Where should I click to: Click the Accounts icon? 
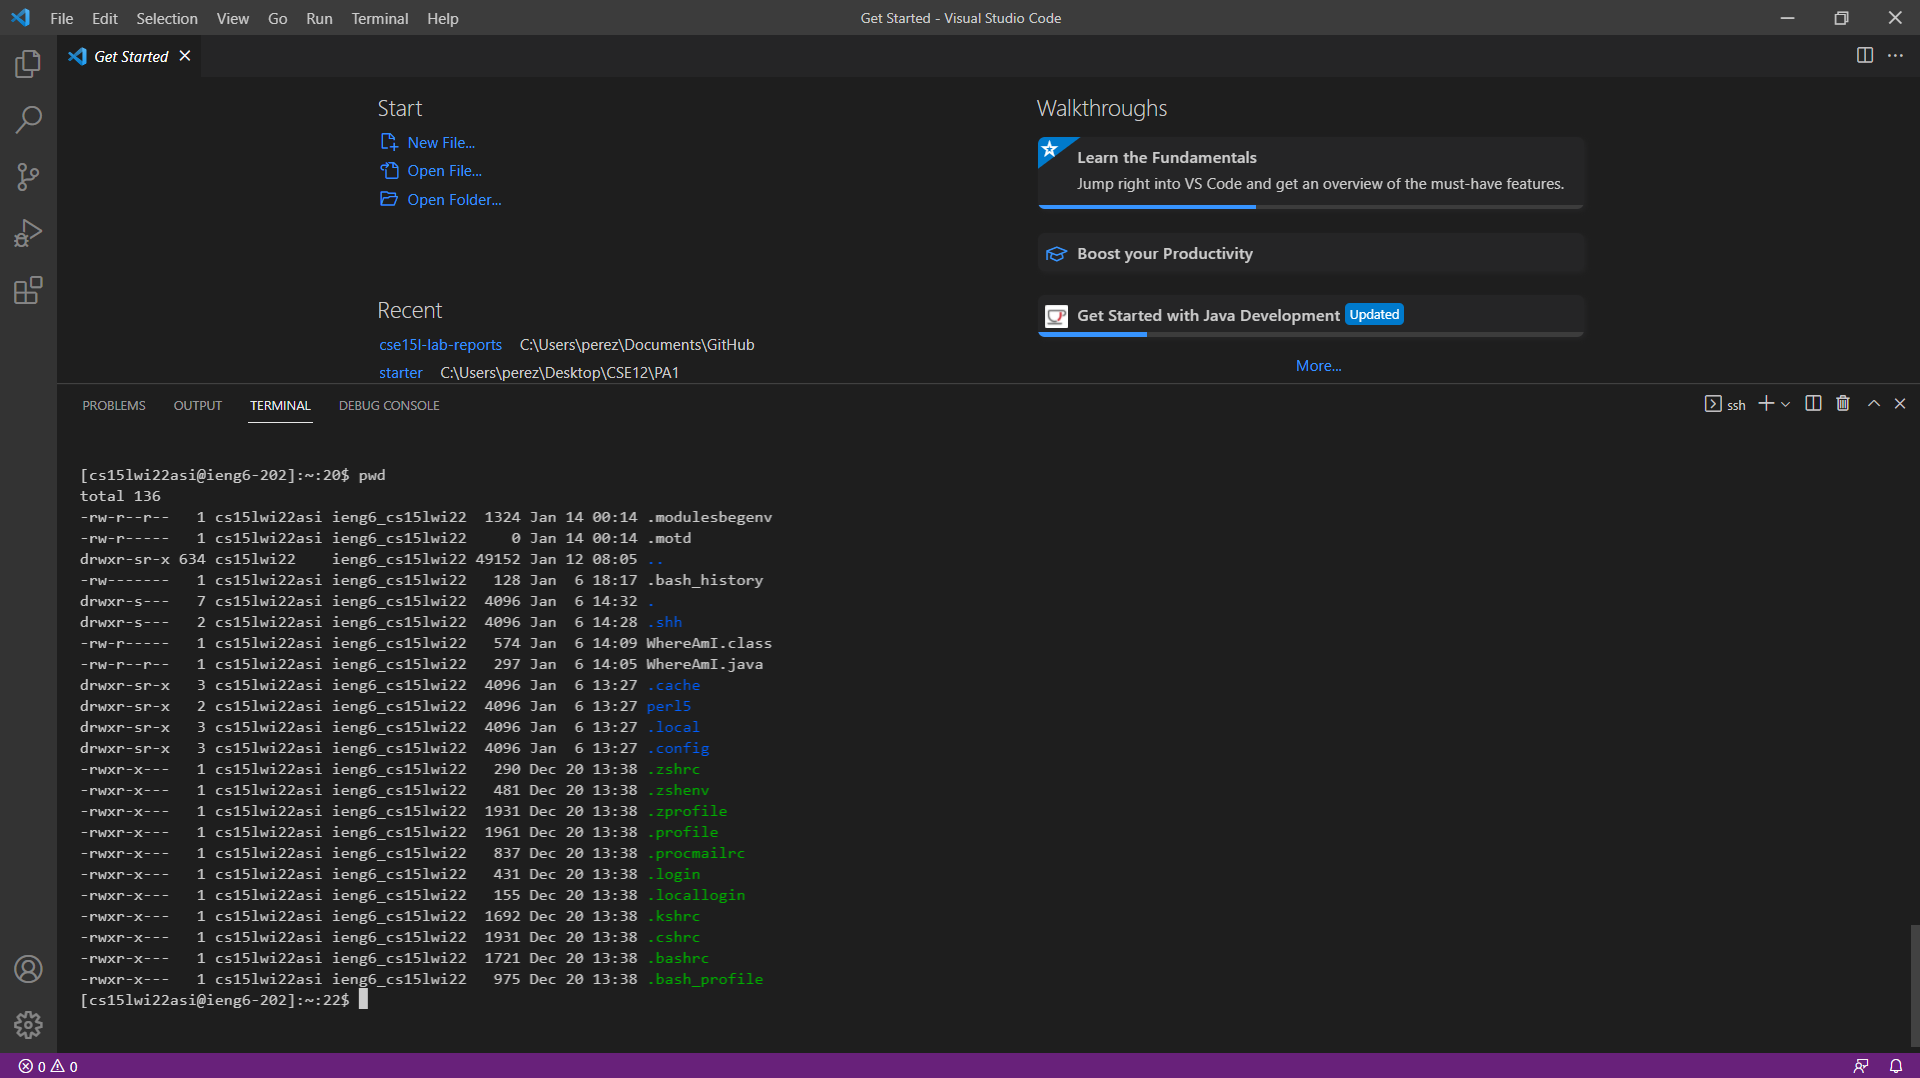(x=28, y=968)
